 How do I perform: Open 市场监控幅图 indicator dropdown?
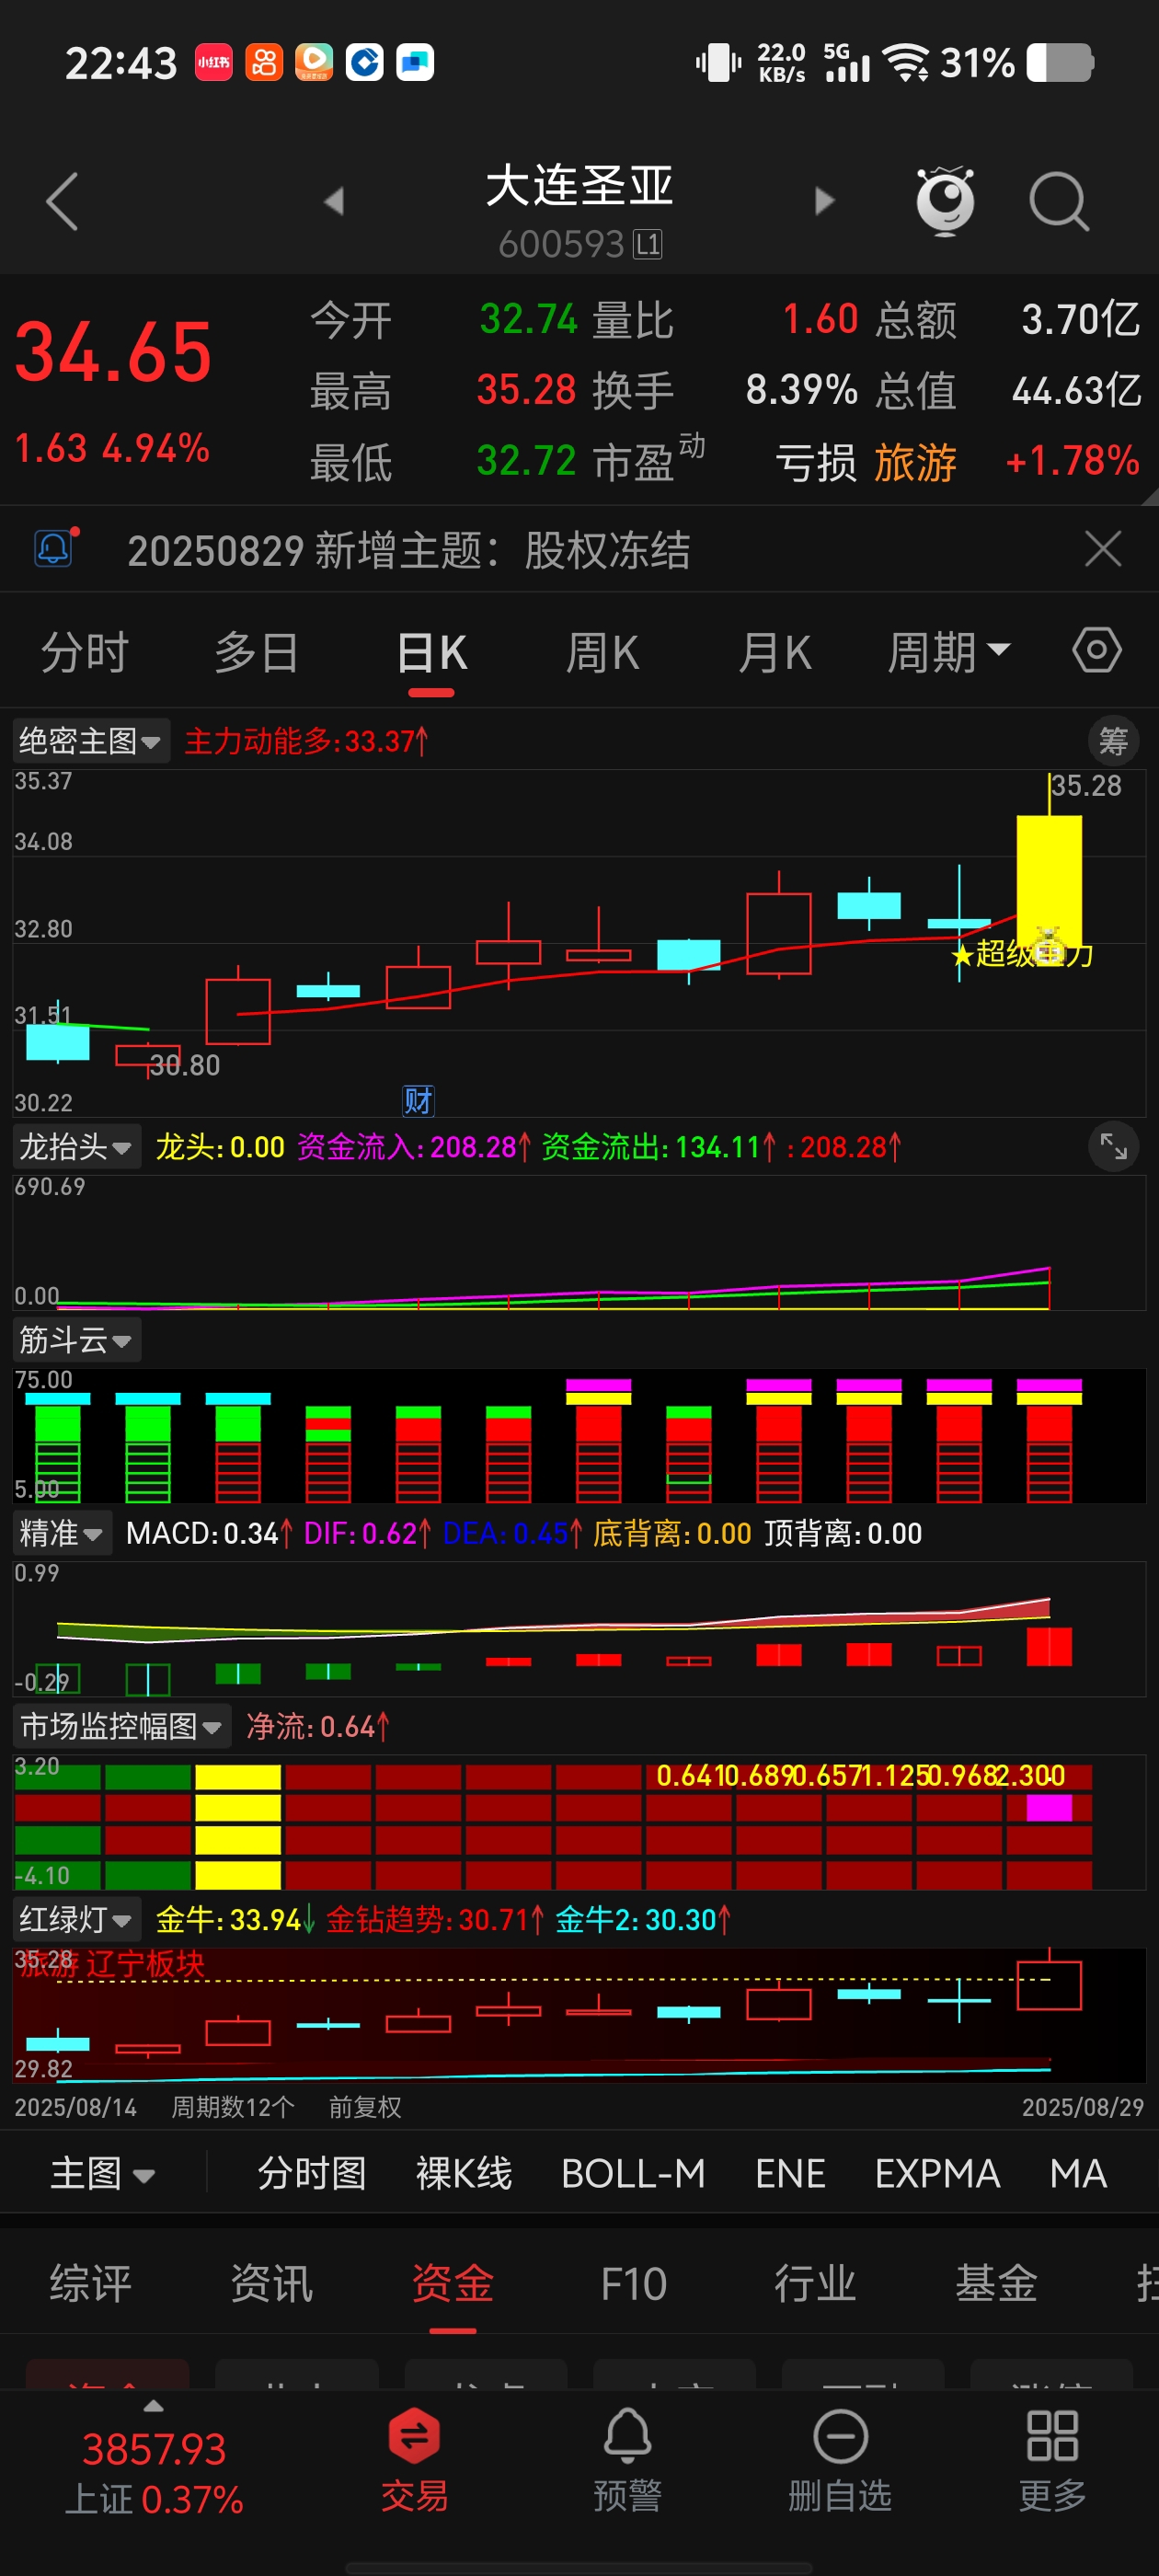click(x=121, y=1726)
